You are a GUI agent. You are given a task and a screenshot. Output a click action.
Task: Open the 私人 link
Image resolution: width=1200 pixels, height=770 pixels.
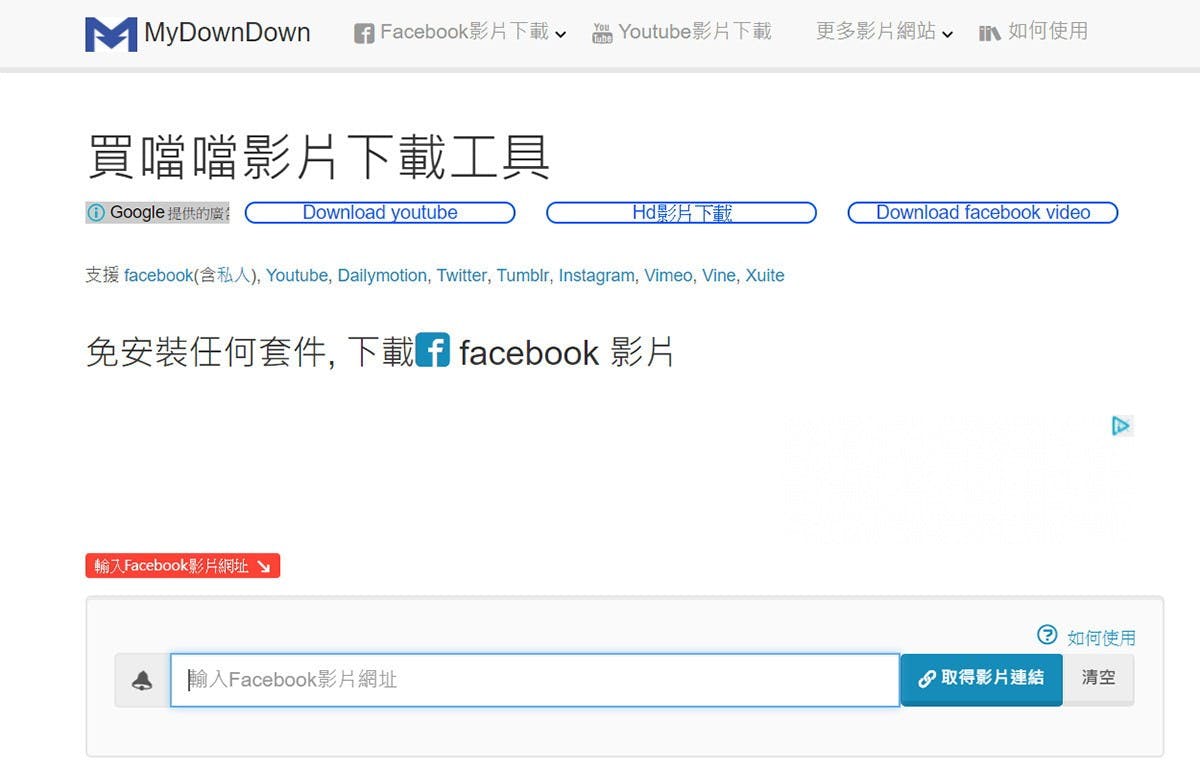(233, 276)
